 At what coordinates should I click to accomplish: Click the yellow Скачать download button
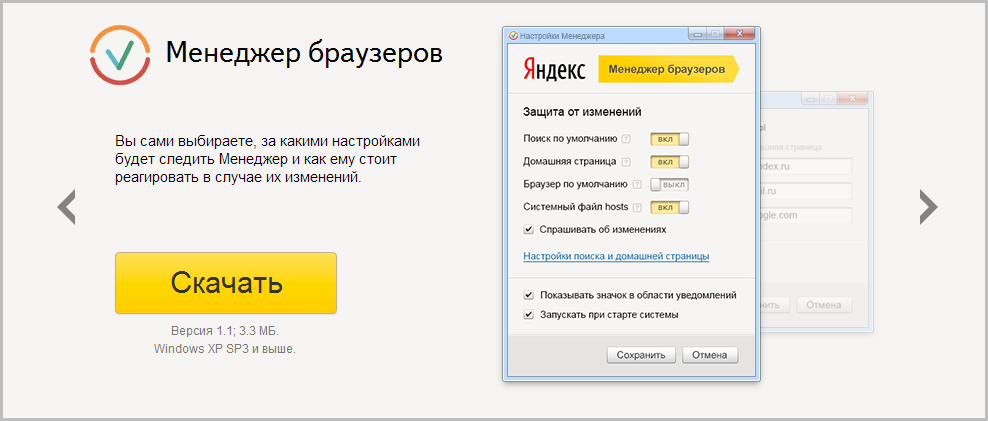coord(226,283)
